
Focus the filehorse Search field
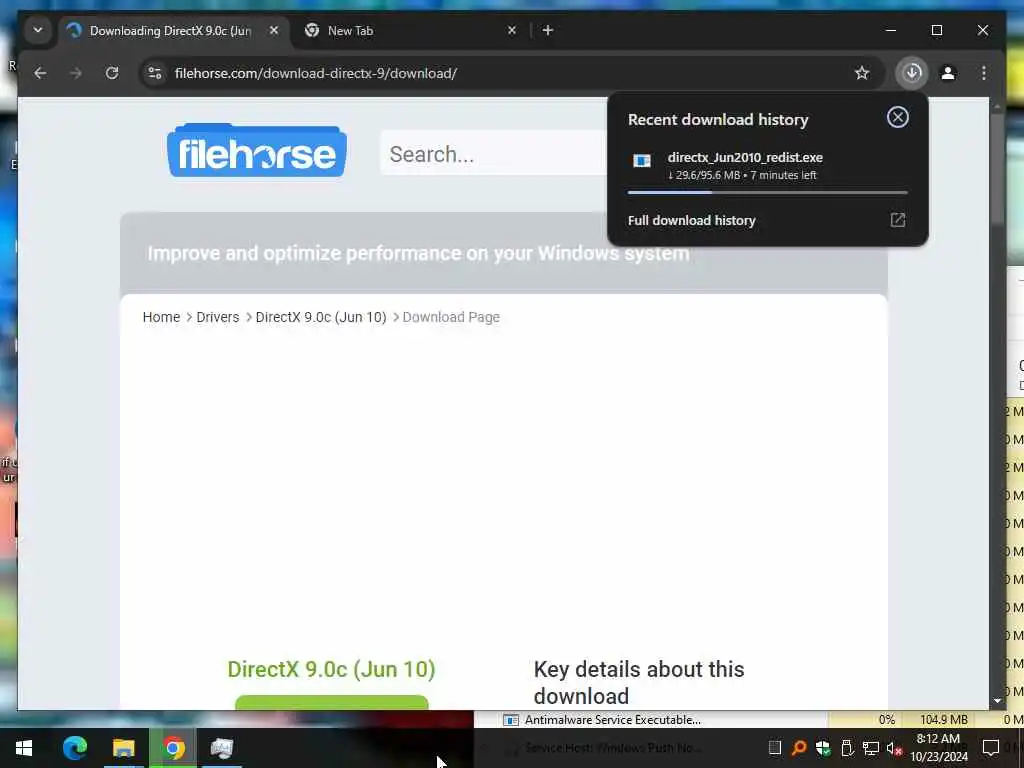[493, 153]
